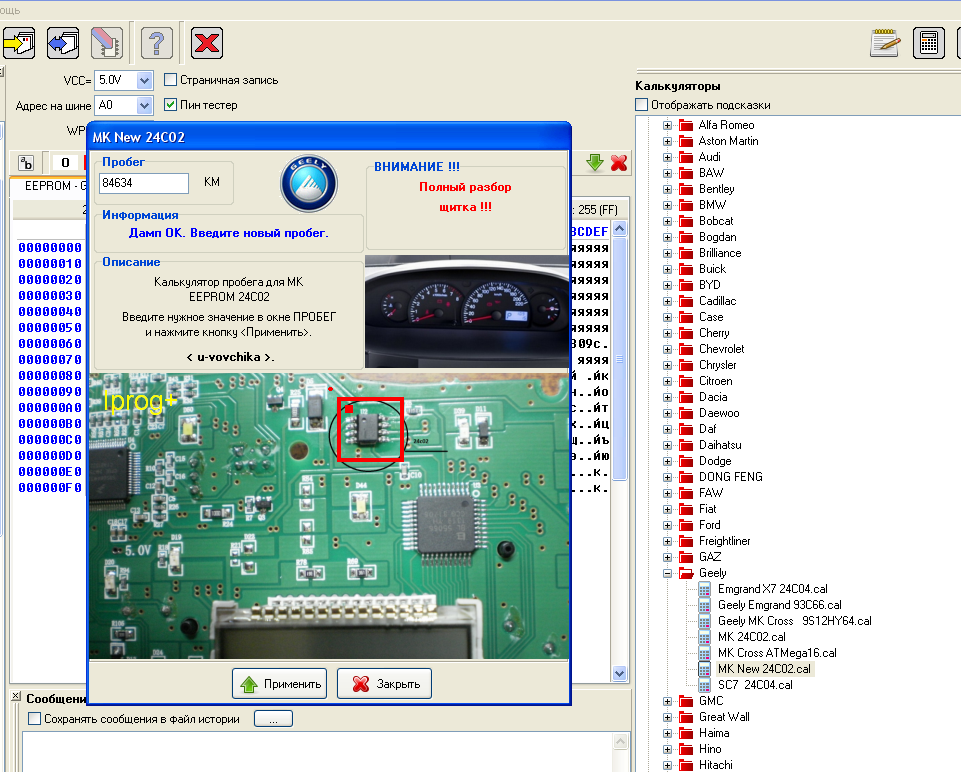Image resolution: width=961 pixels, height=772 pixels.
Task: Click the 'ab' text mode icon
Action: 26,163
